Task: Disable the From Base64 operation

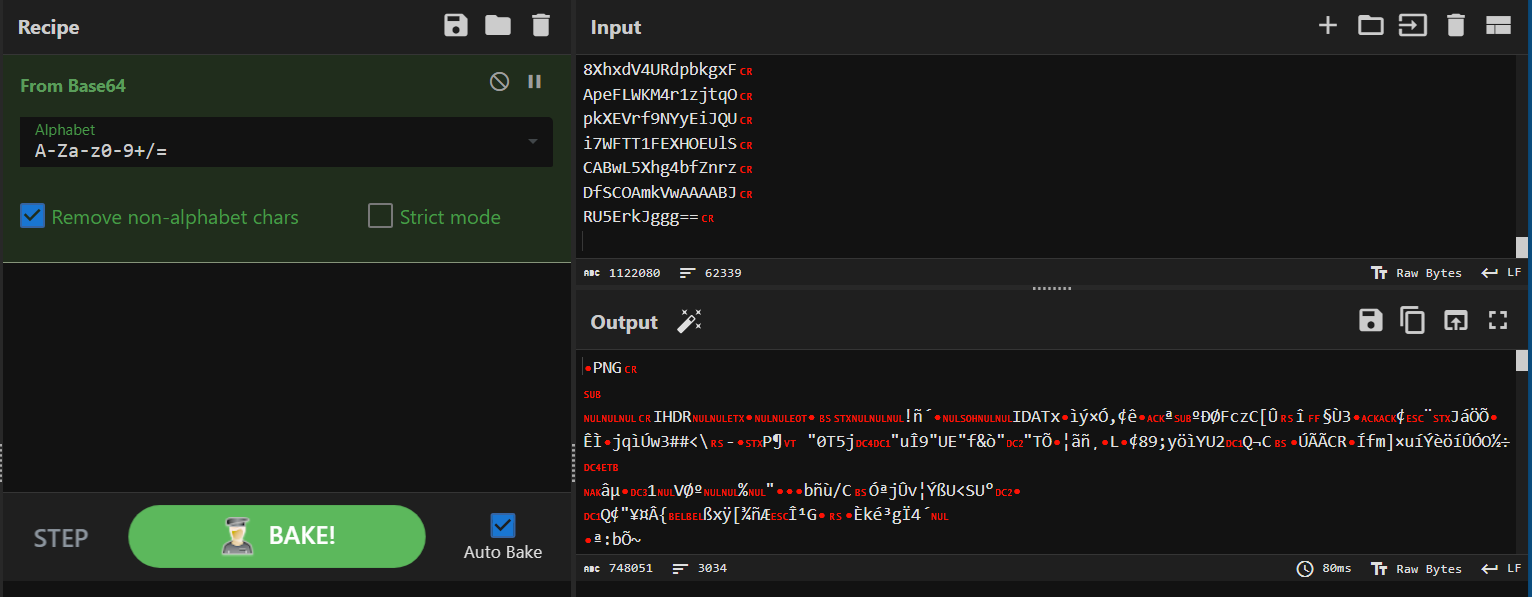Action: [499, 82]
